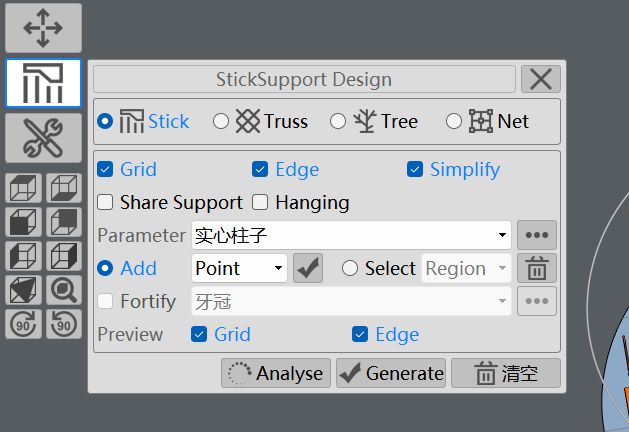The height and width of the screenshot is (432, 629).
Task: Click the checkmark confirm icon beside Point
Action: (x=308, y=268)
